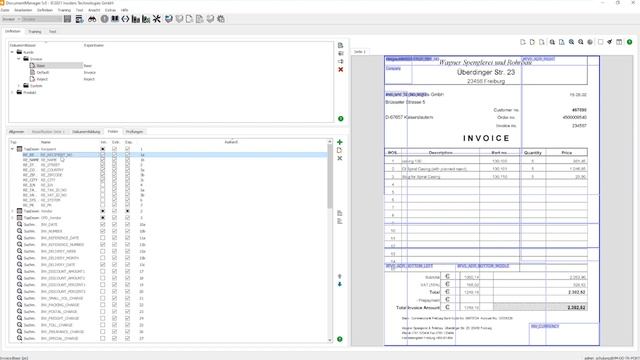Click fields list vertical scrollbar thumb
This screenshot has height=360, width=640.
tap(330, 177)
